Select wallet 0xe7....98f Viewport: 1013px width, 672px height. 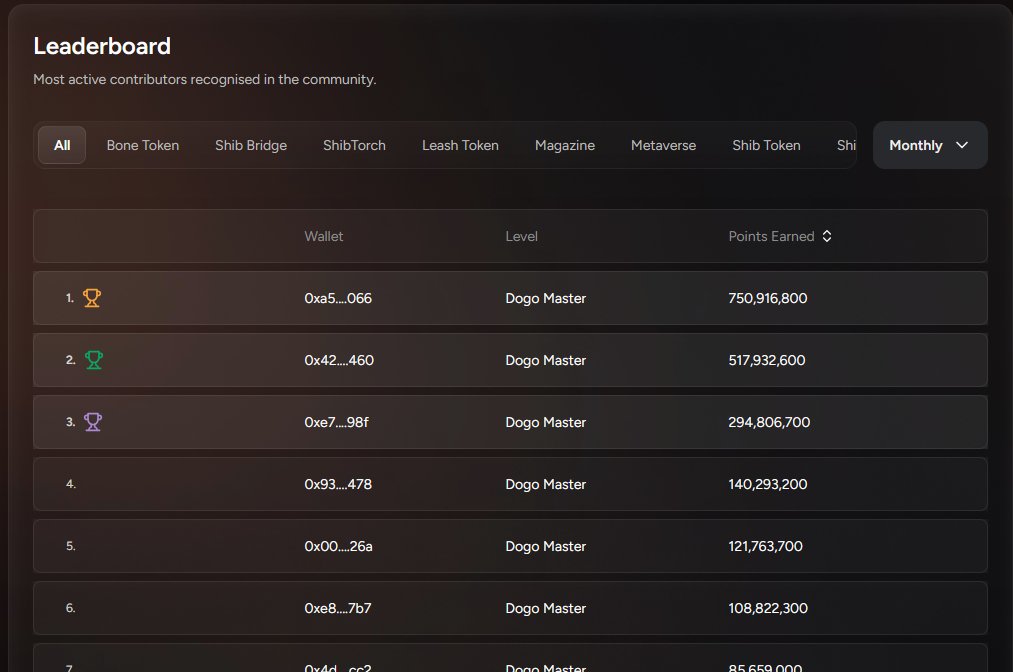[x=337, y=423]
